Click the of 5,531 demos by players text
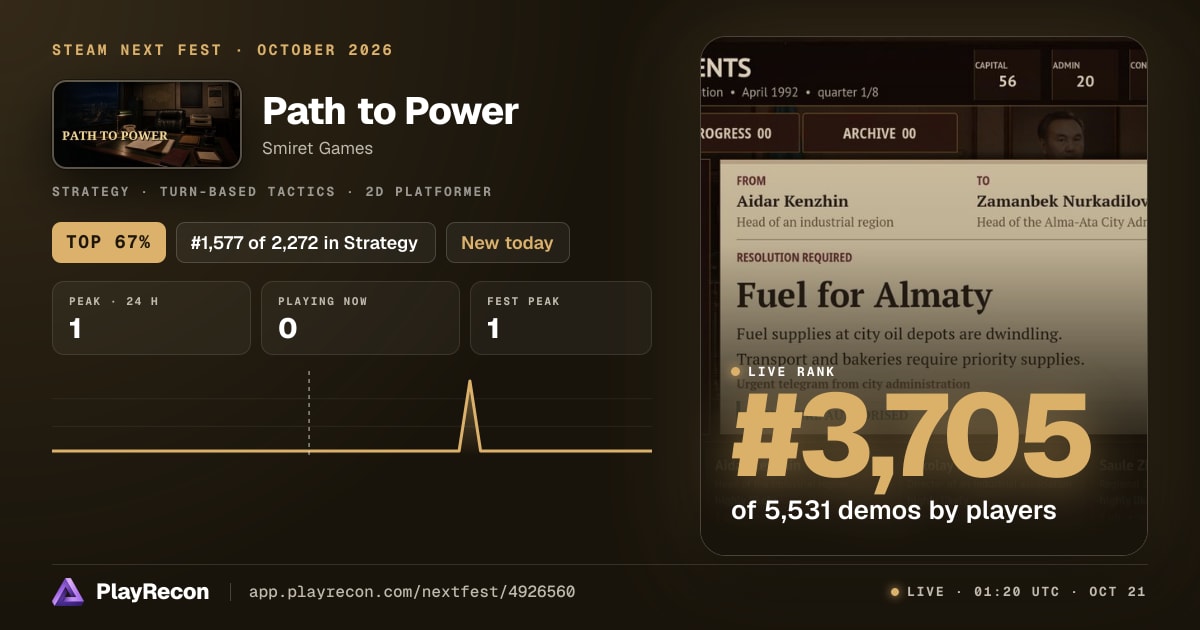The image size is (1200, 630). tap(894, 510)
